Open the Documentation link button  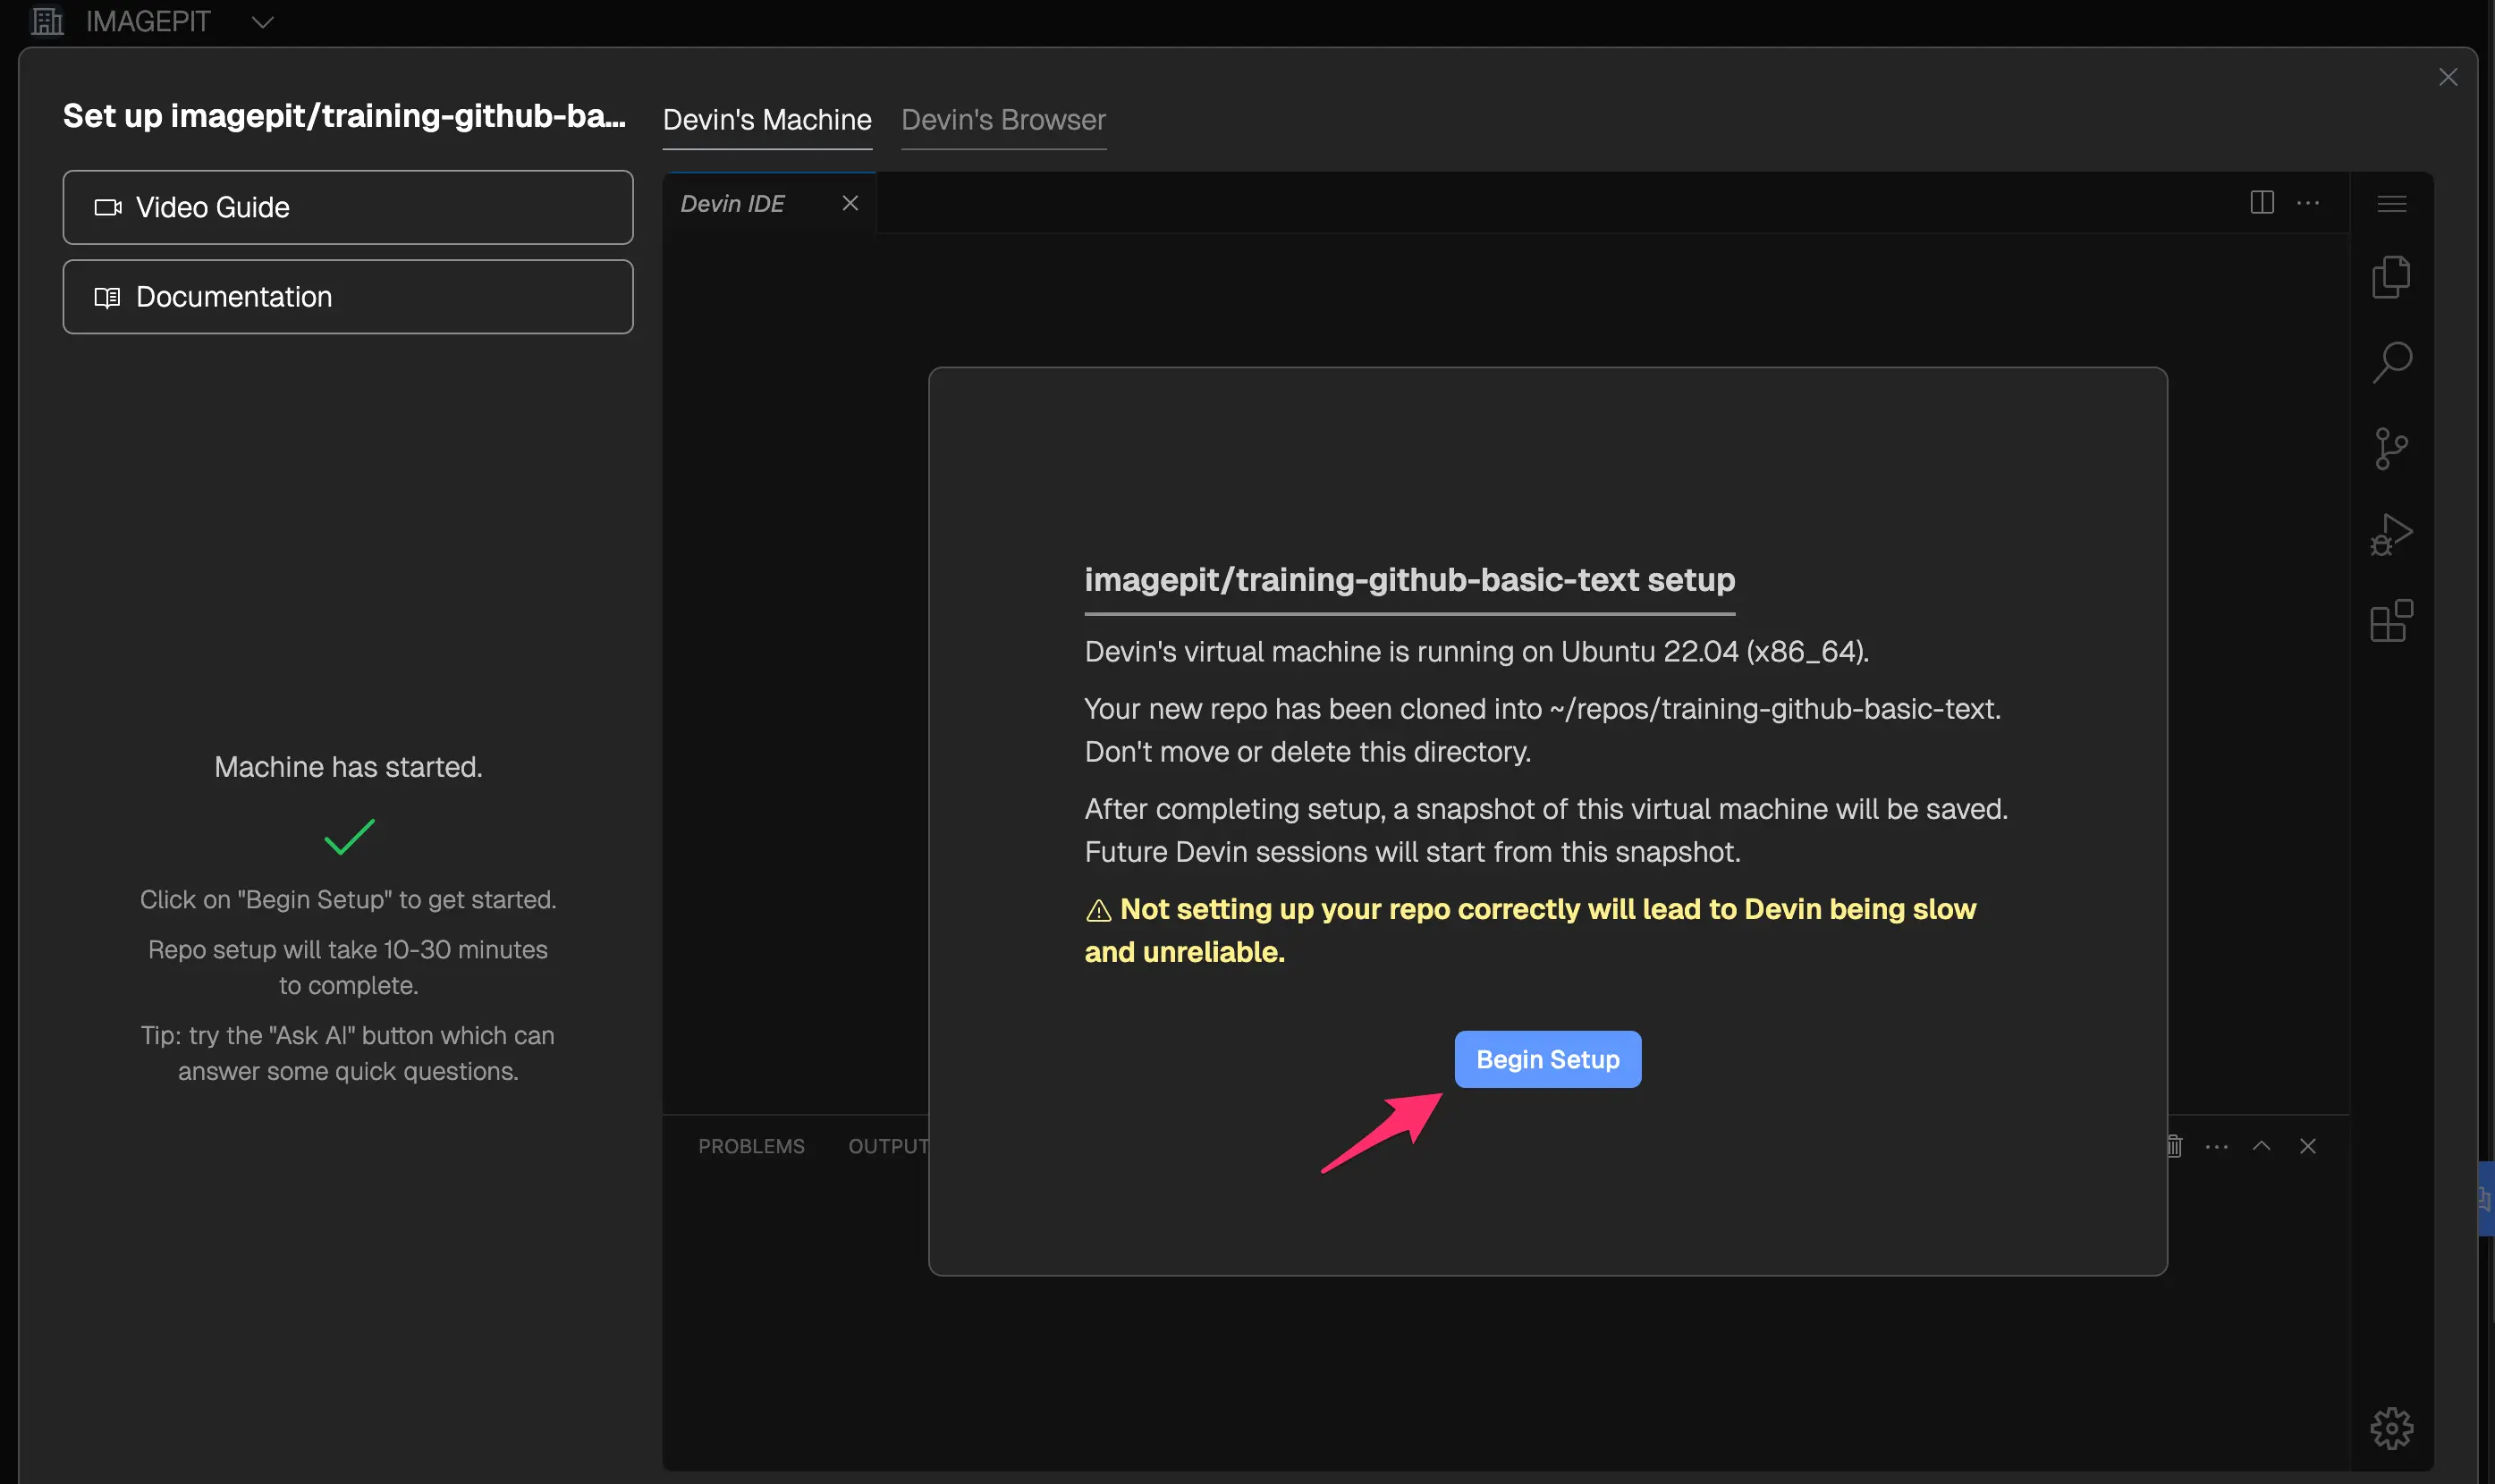(x=348, y=297)
